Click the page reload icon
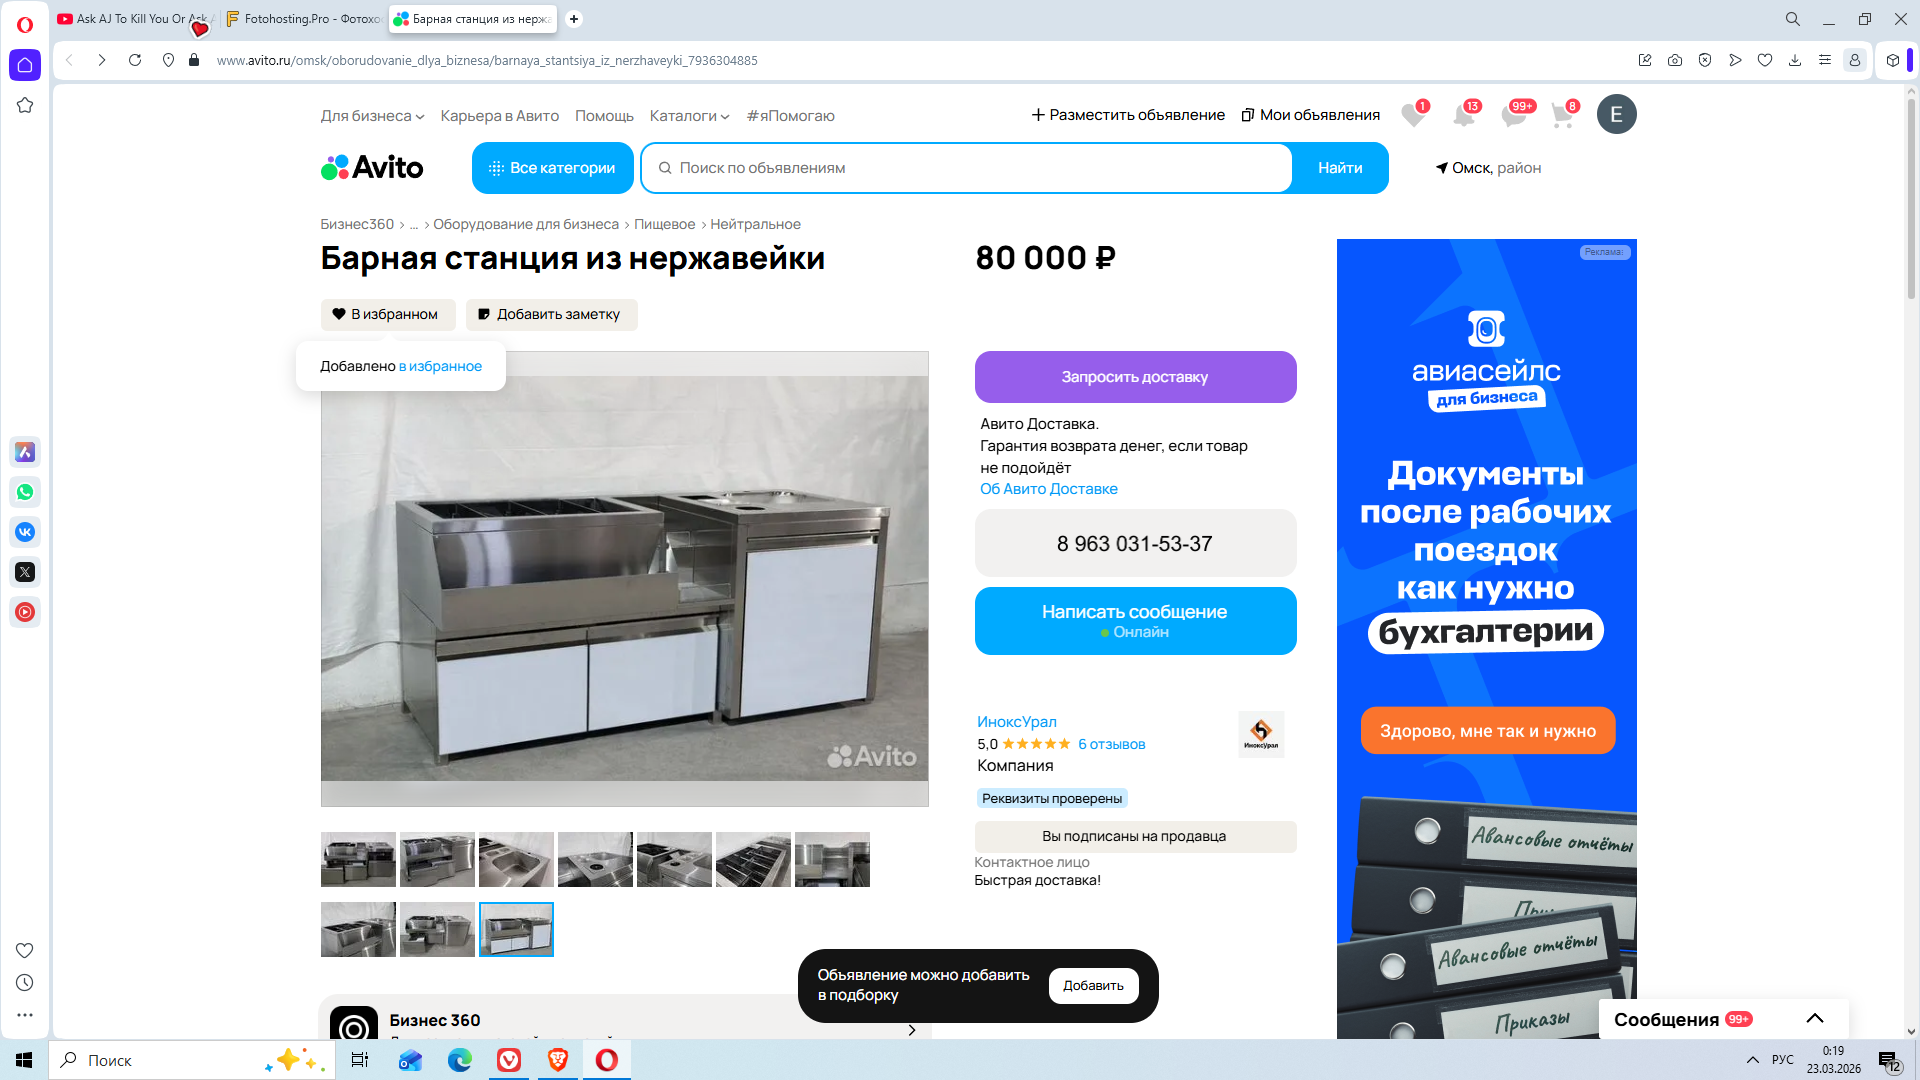 135,60
